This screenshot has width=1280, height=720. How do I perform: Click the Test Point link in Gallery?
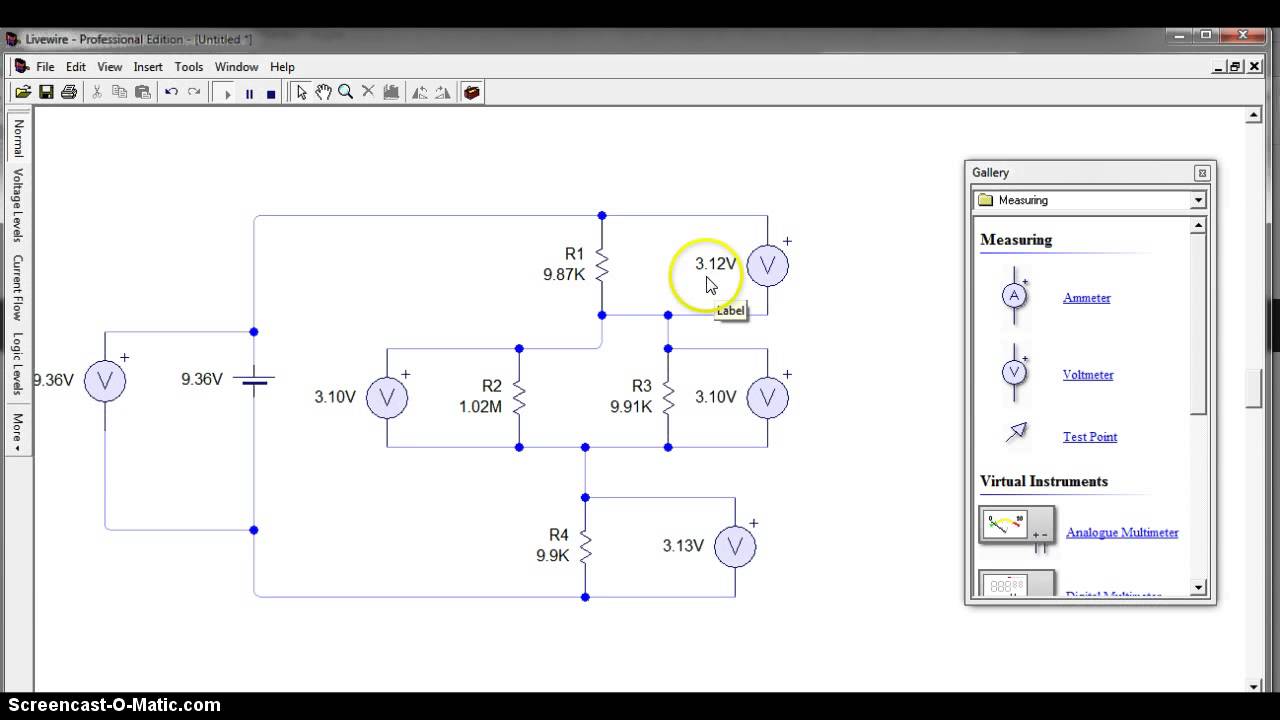click(1090, 436)
